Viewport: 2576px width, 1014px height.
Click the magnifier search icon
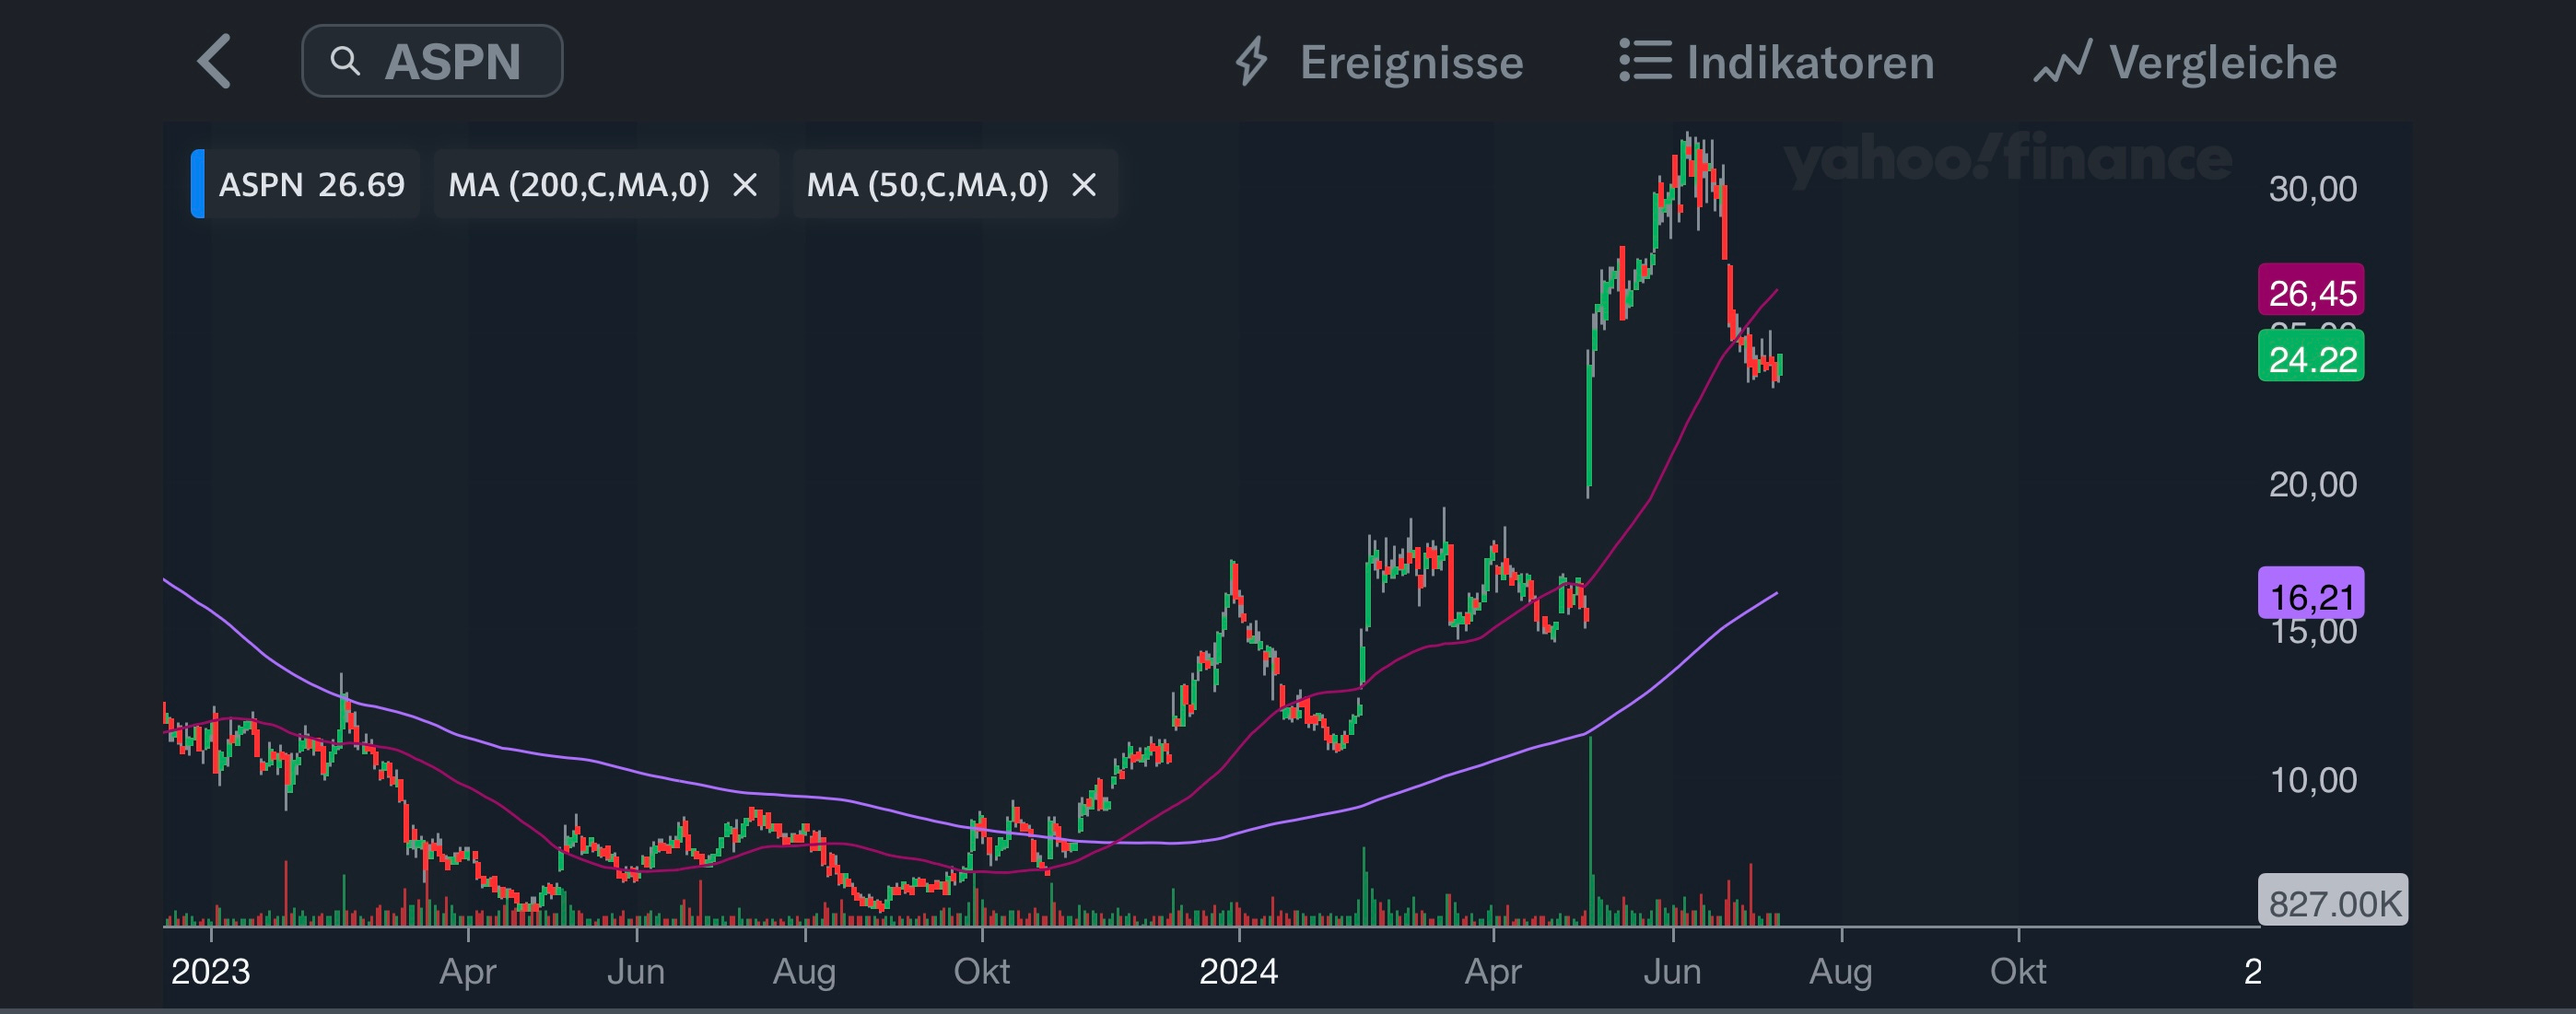pyautogui.click(x=345, y=62)
